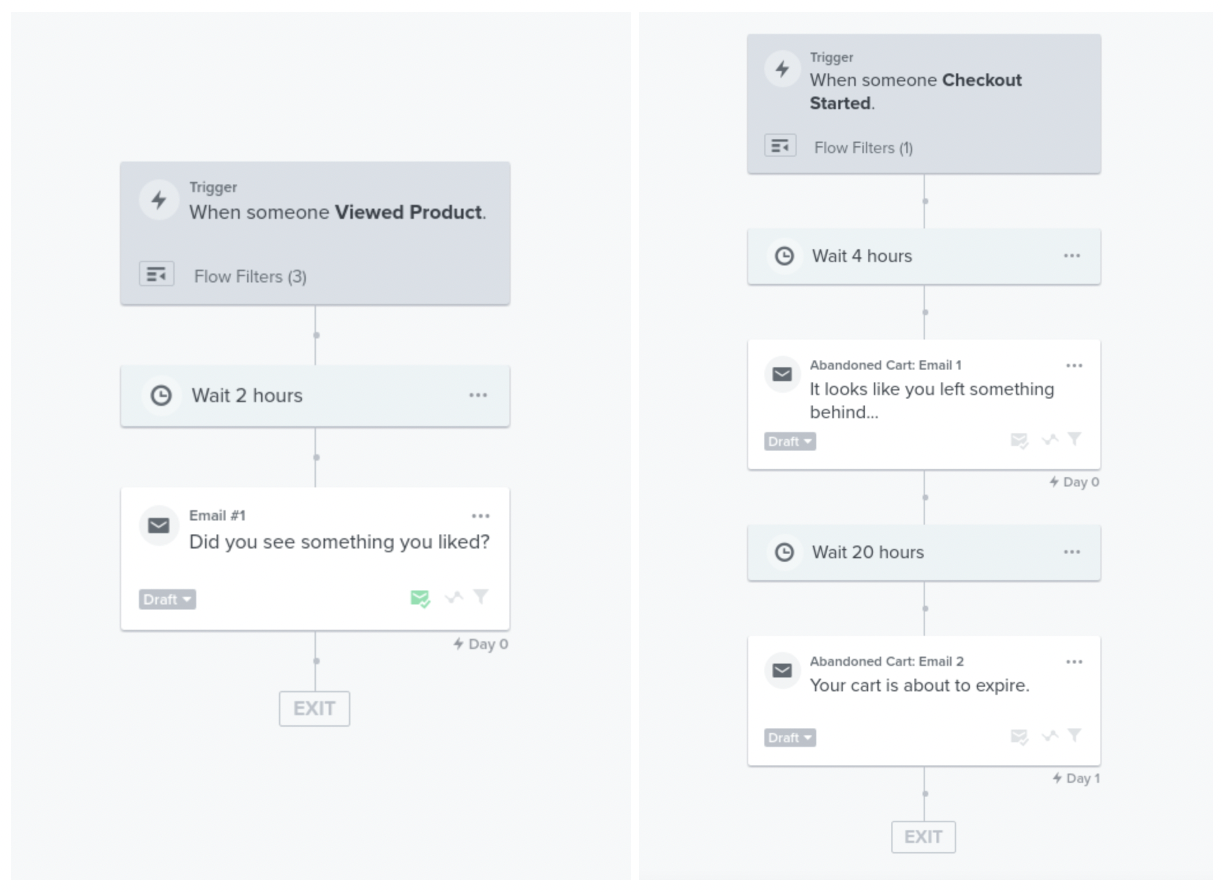Click EXIT at the end of the Viewed Product flow

(316, 708)
